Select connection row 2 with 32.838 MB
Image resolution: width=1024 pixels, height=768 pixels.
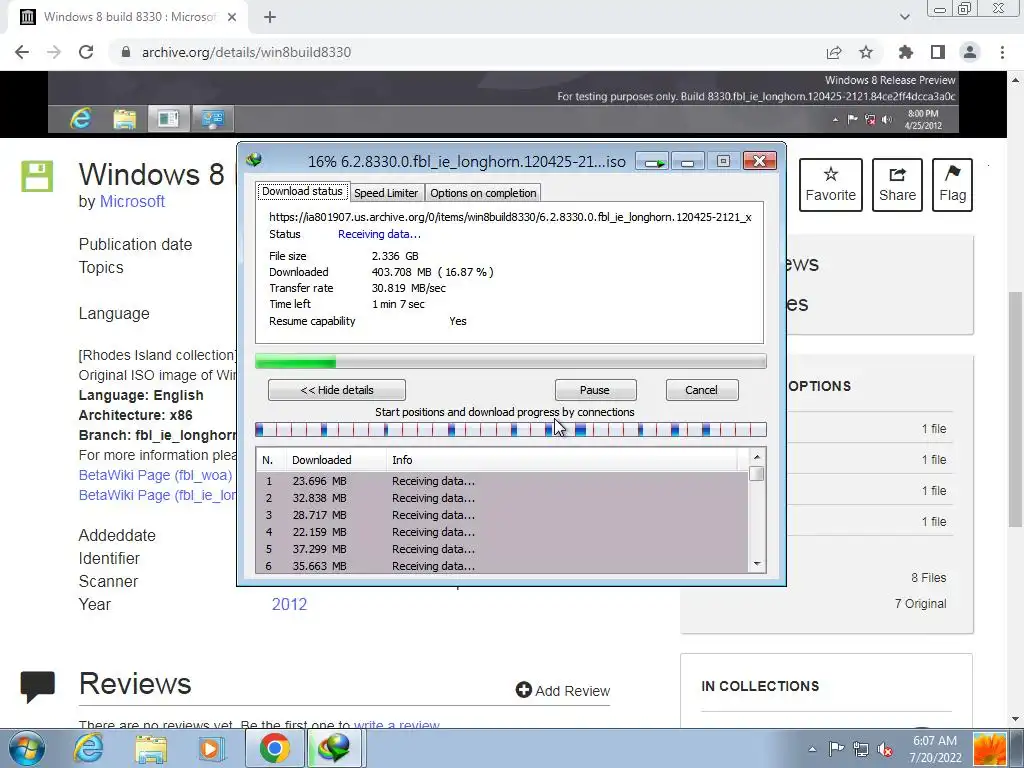point(502,498)
